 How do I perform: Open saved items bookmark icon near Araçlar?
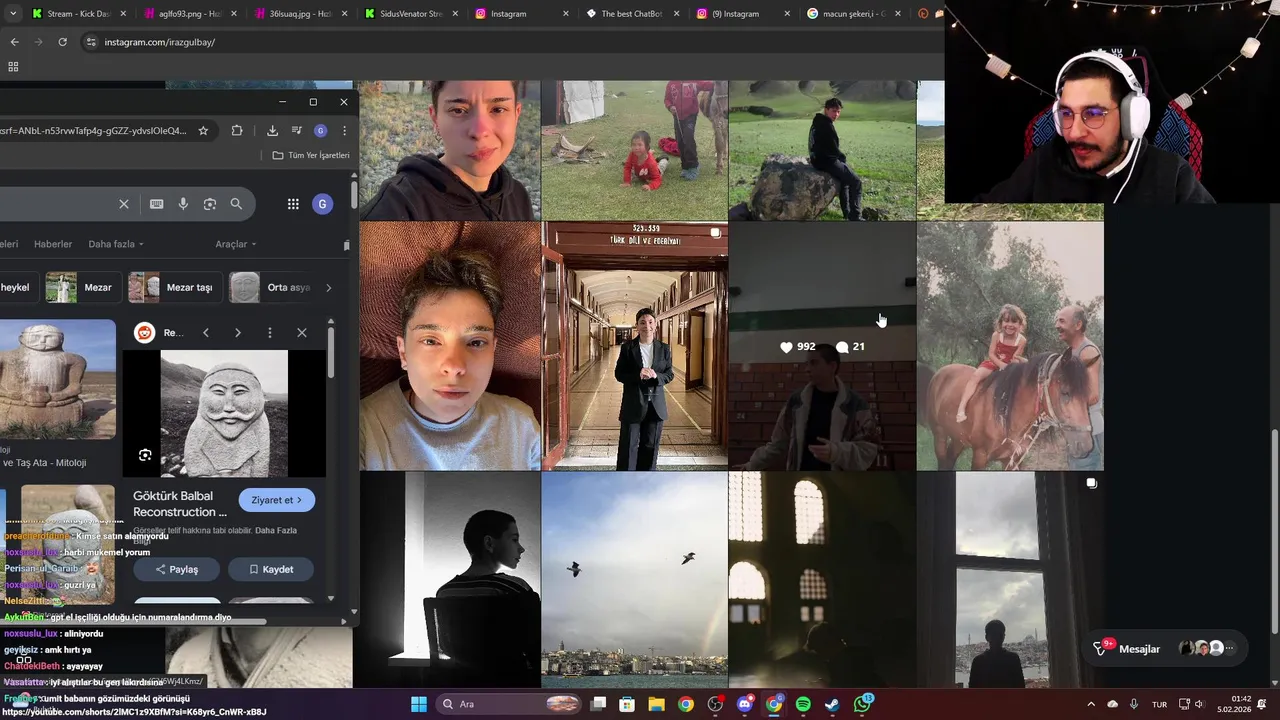tap(346, 245)
